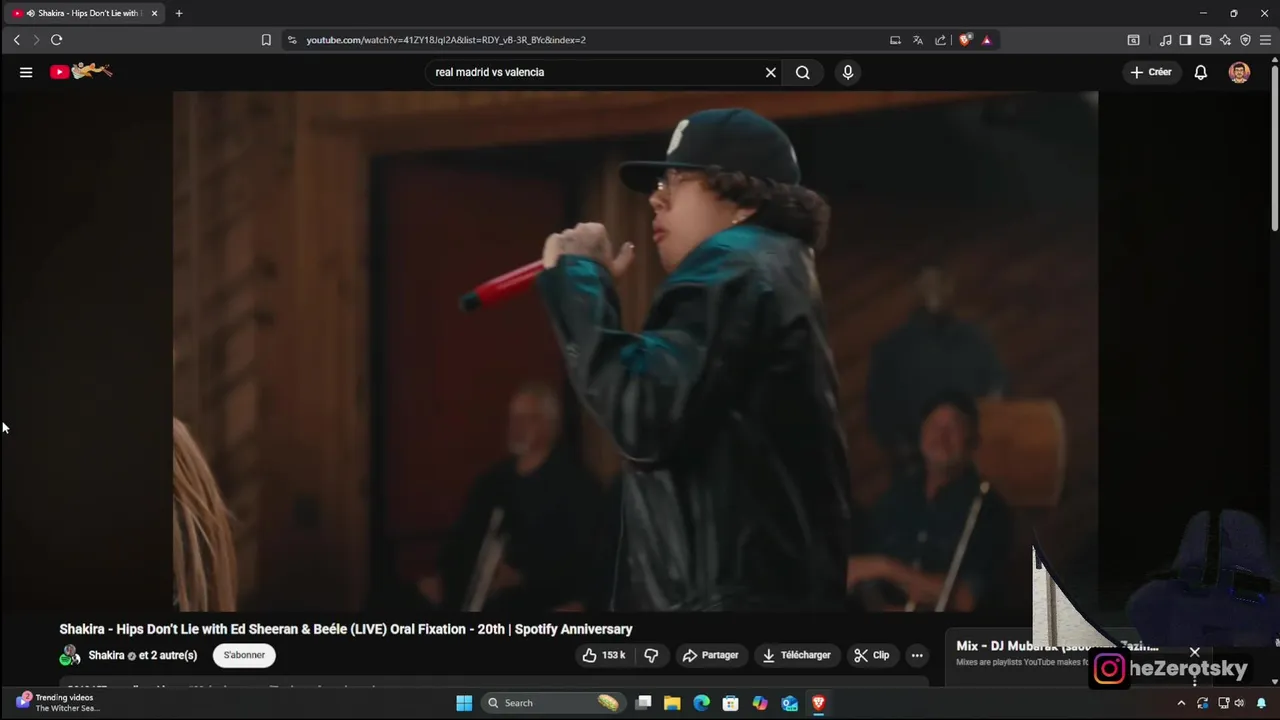
Task: Dislike the video
Action: pos(651,655)
